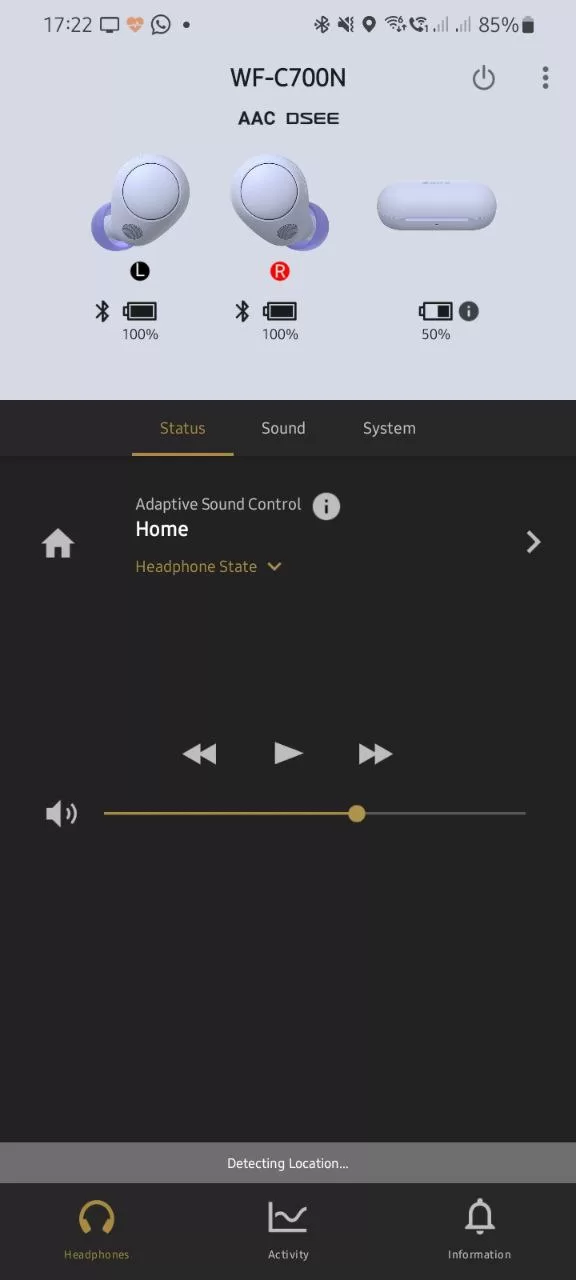Skip ahead with the fast-forward button
576x1280 pixels.
[x=375, y=754]
